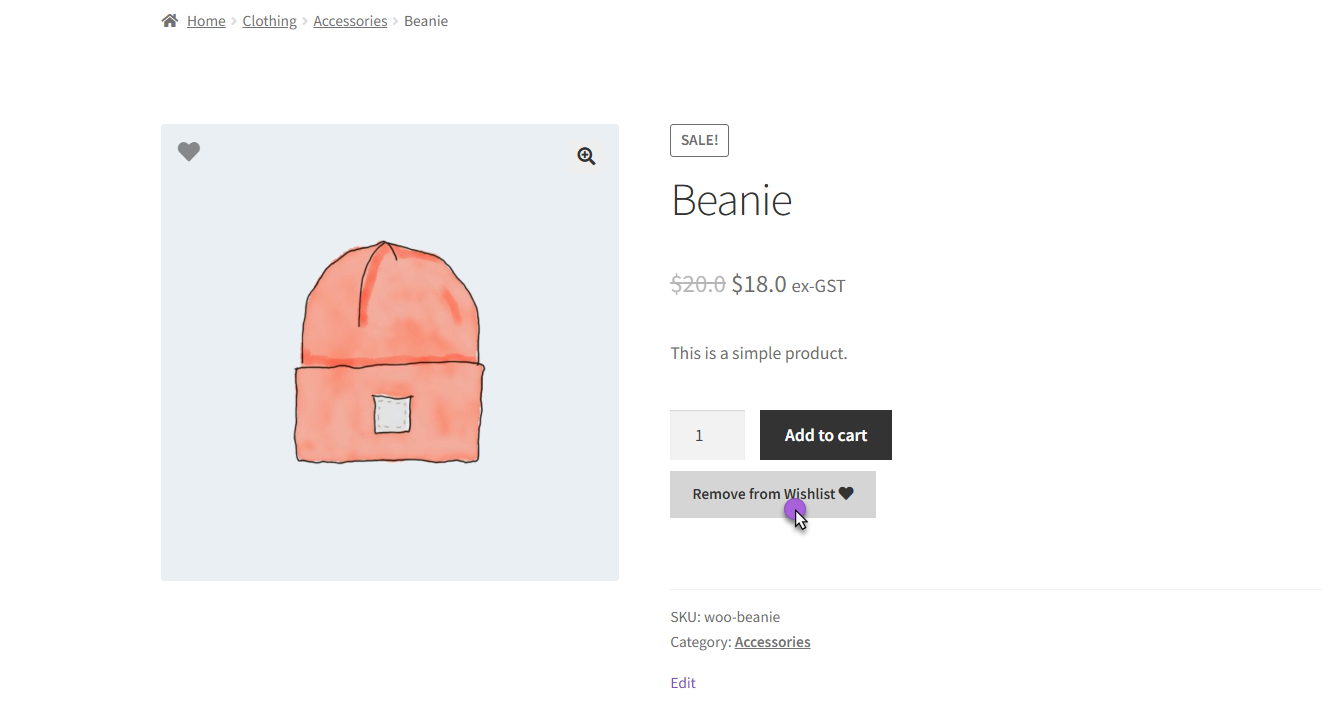Go to the Clothing breadcrumb link
Screen dimensions: 1322x706
[269, 21]
